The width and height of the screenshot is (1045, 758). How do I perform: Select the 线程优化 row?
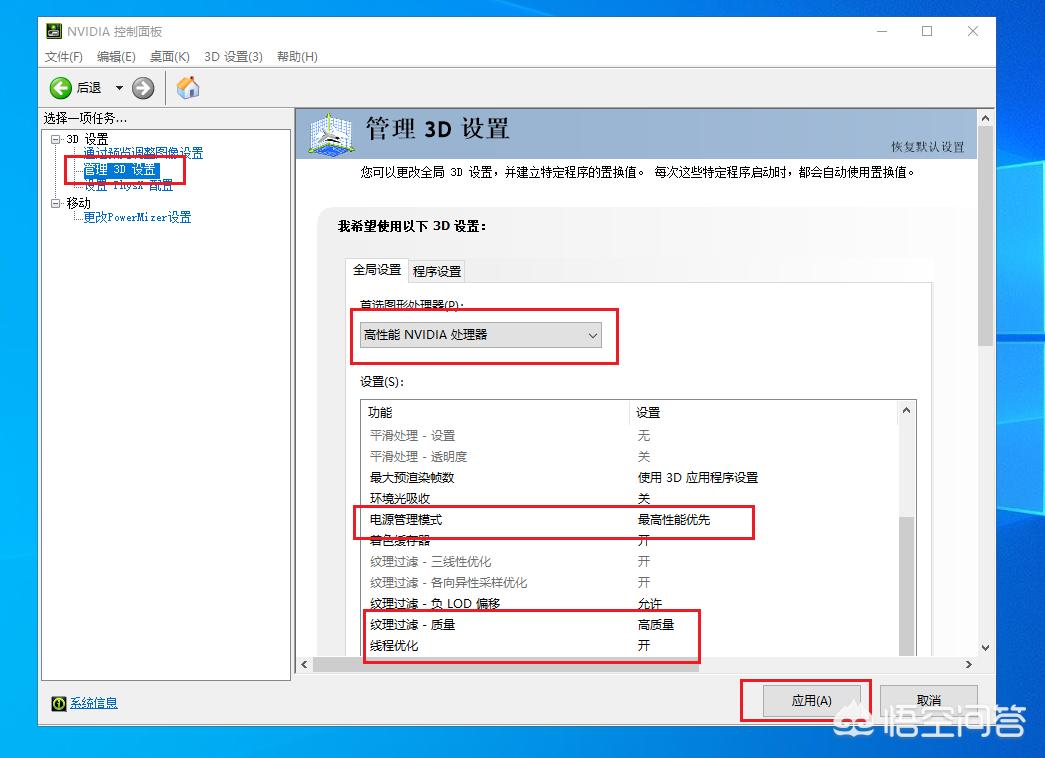pos(629,645)
